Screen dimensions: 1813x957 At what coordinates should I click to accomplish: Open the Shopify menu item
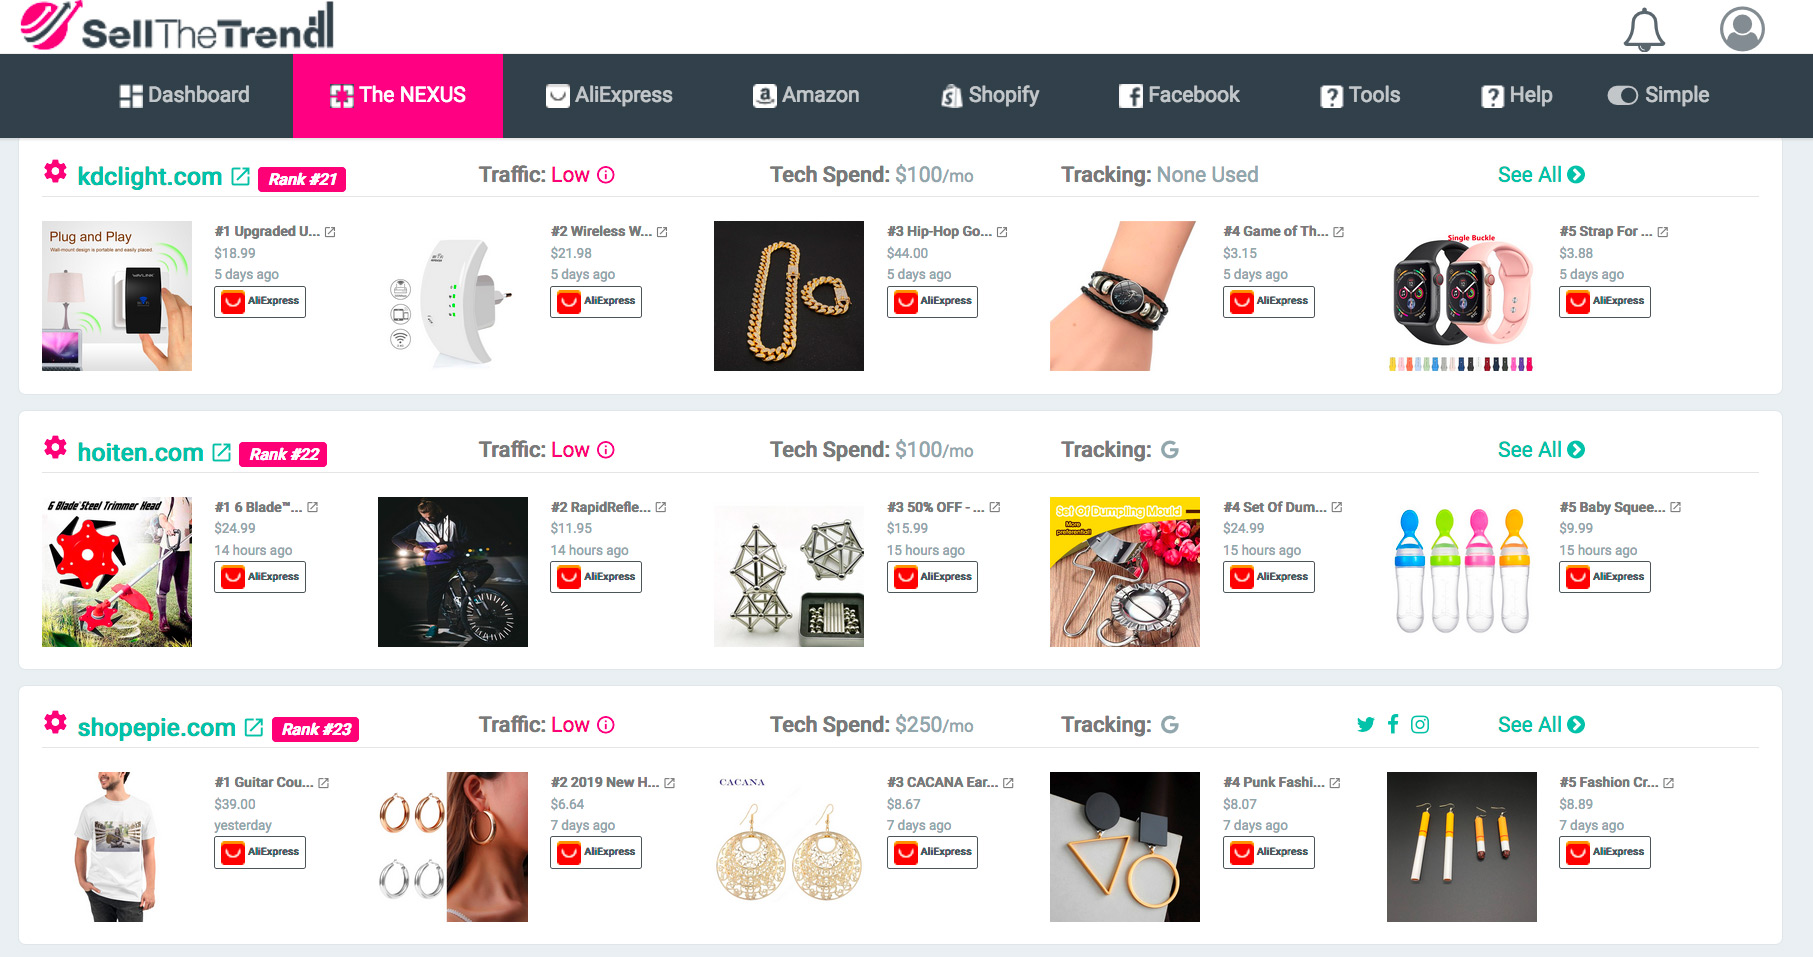click(990, 95)
